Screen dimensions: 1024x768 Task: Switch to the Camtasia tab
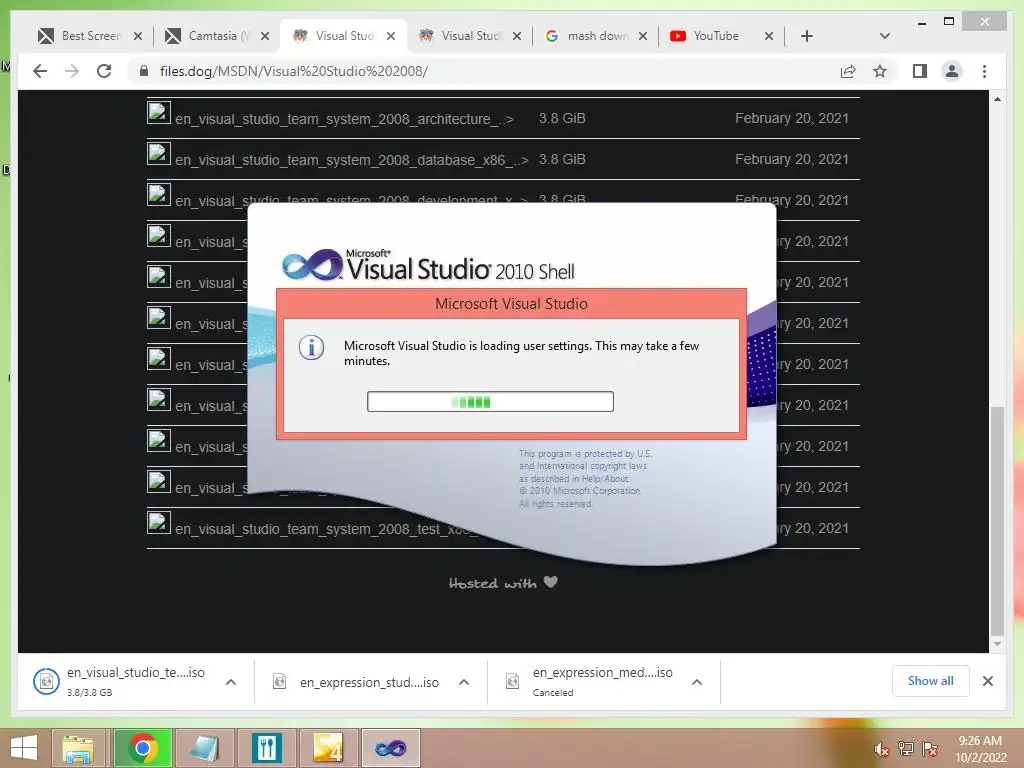click(217, 36)
